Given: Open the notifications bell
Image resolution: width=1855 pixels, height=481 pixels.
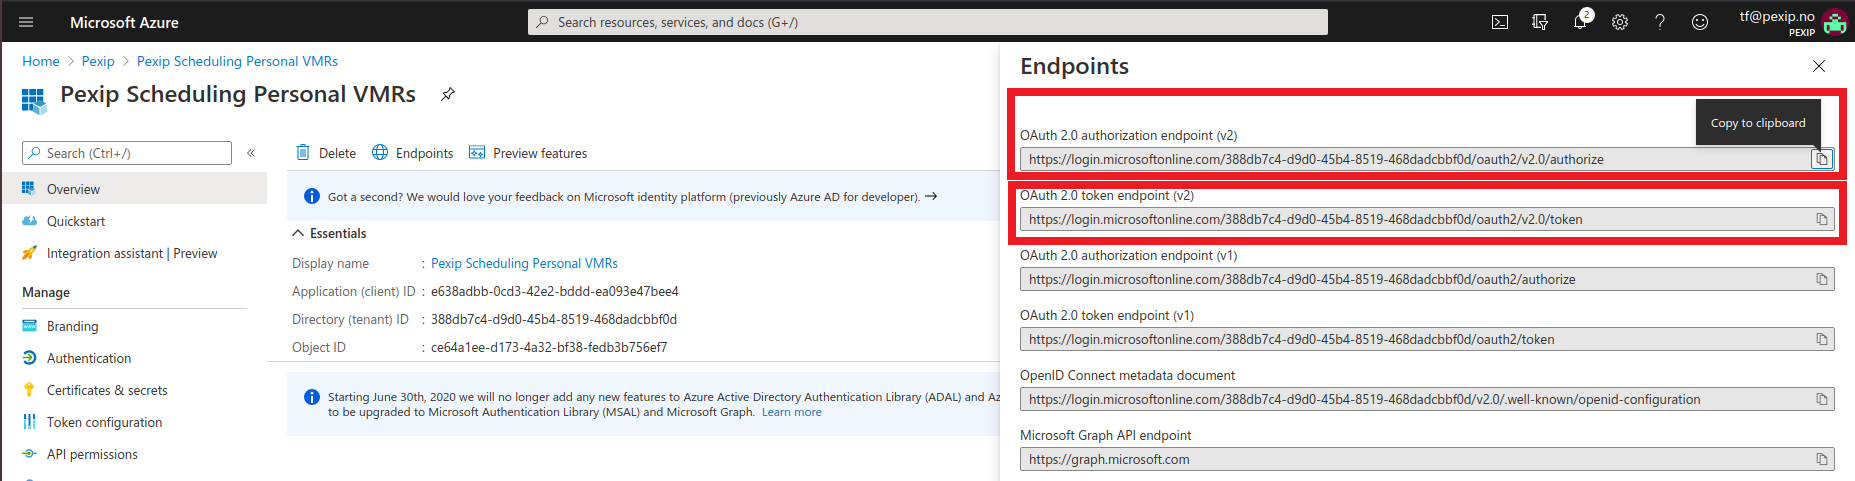Looking at the screenshot, I should [x=1580, y=22].
